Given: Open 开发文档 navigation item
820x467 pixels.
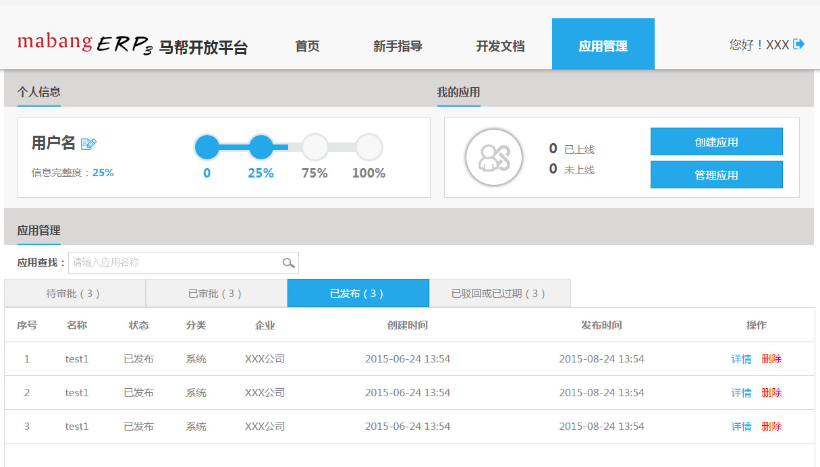Looking at the screenshot, I should (500, 46).
